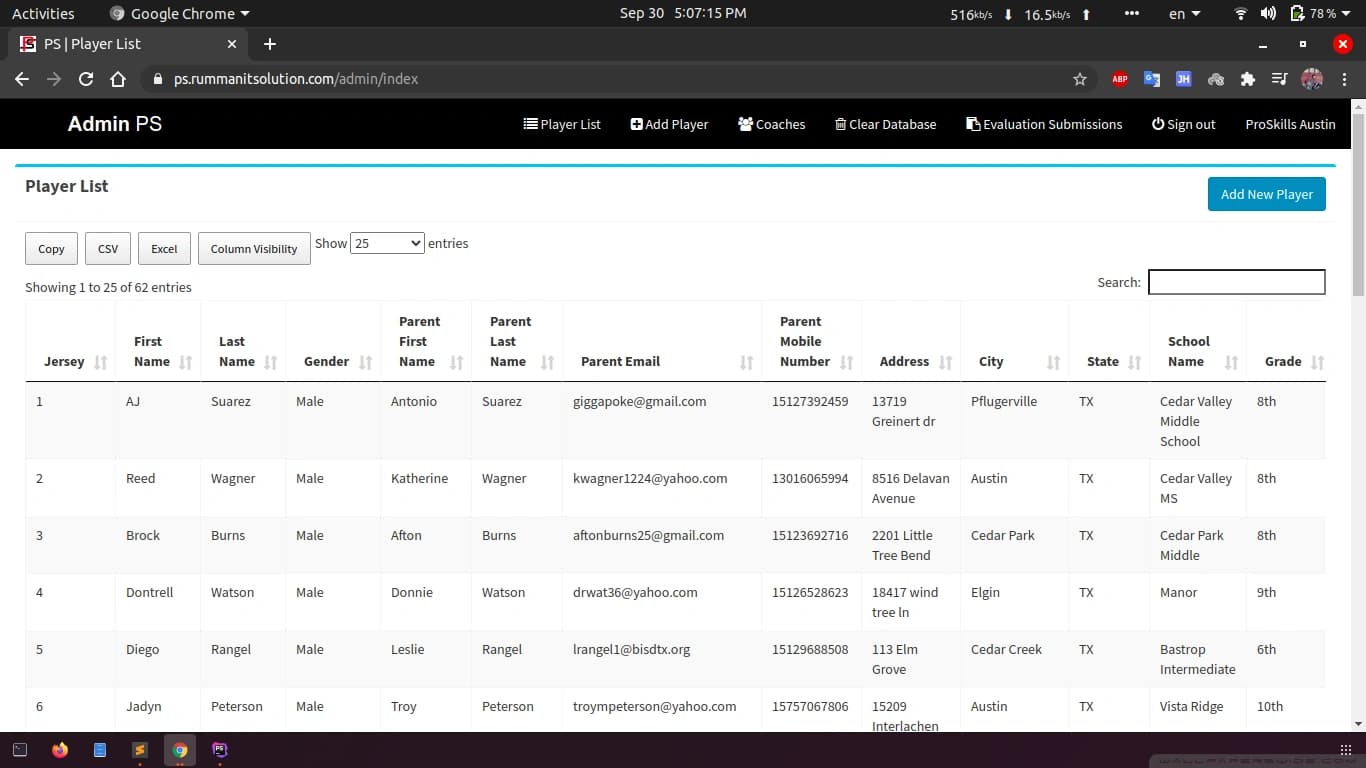Reload the page with the refresh icon
This screenshot has height=768, width=1366.
point(86,79)
